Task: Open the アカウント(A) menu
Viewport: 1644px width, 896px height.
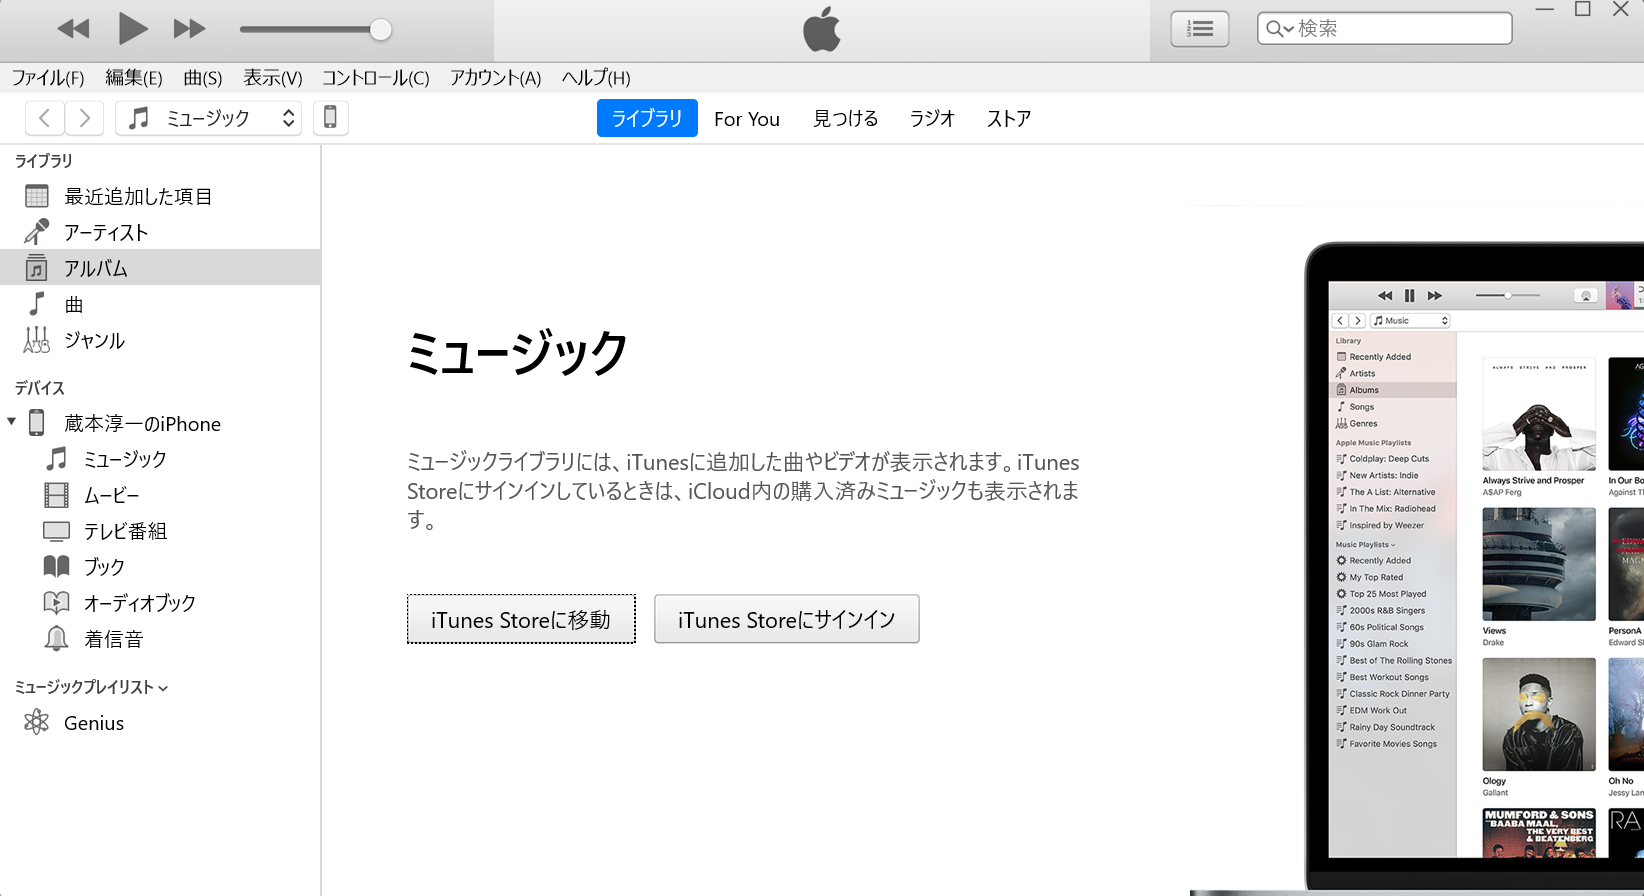Action: pos(495,78)
